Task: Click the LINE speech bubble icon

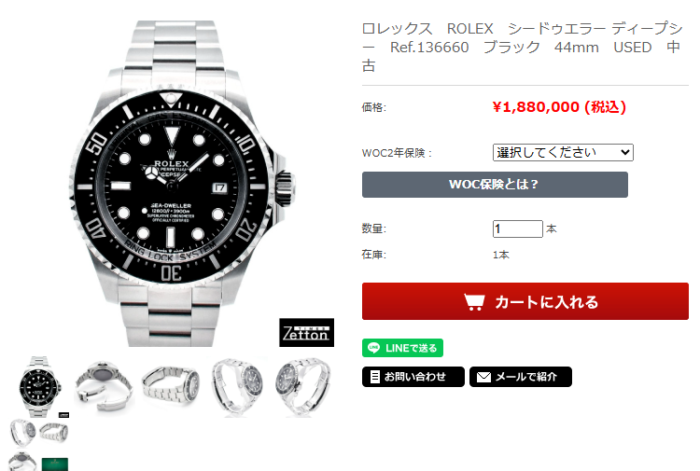Action: (374, 347)
